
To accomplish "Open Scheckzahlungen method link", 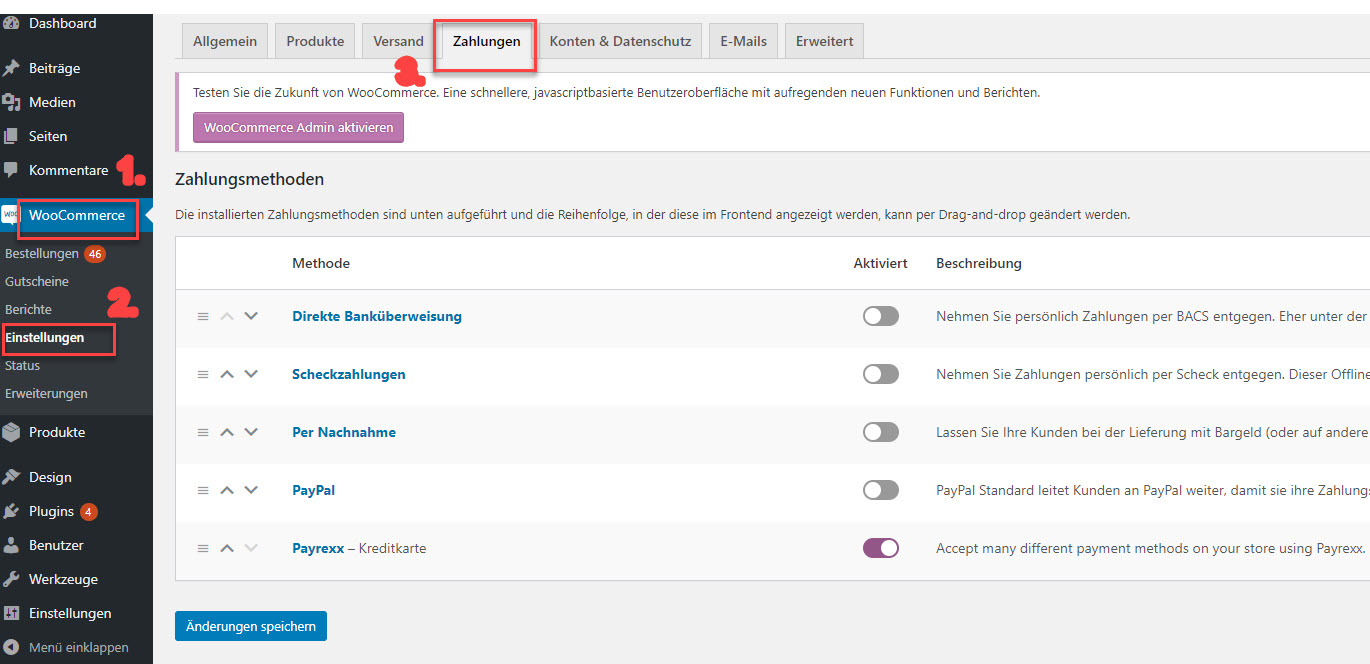I will [349, 374].
